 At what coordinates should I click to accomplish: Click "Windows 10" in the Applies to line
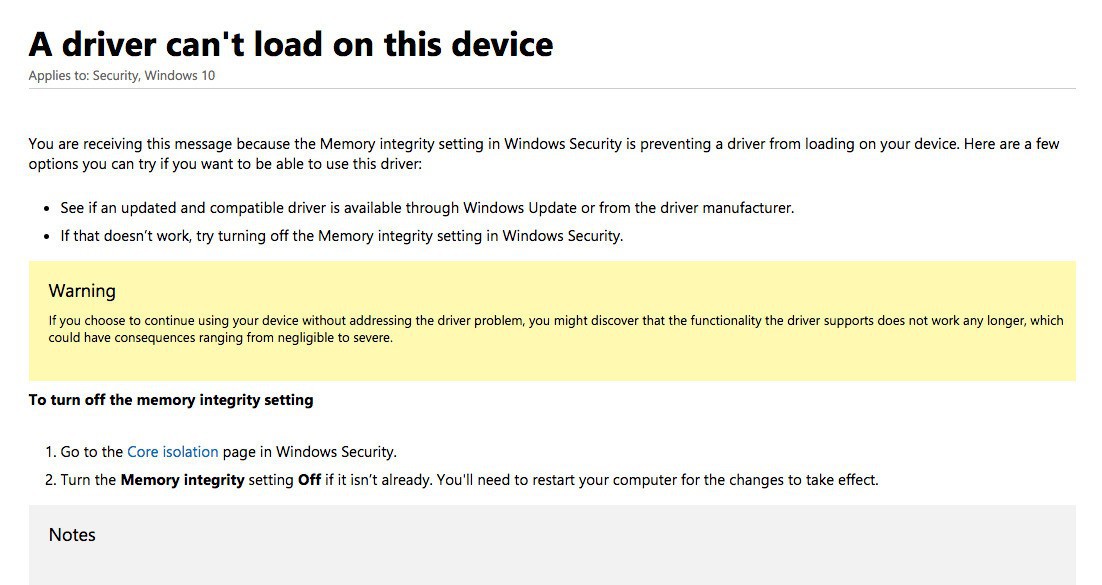click(x=179, y=76)
